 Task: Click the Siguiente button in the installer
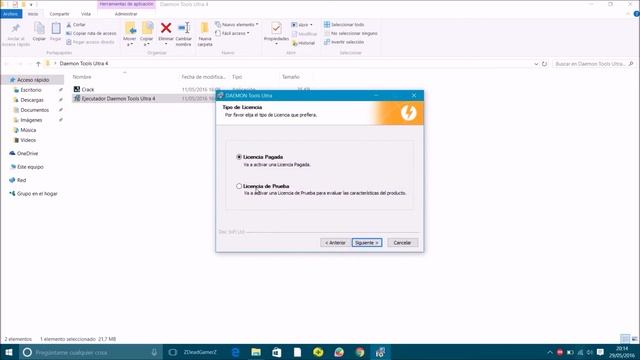(x=367, y=242)
